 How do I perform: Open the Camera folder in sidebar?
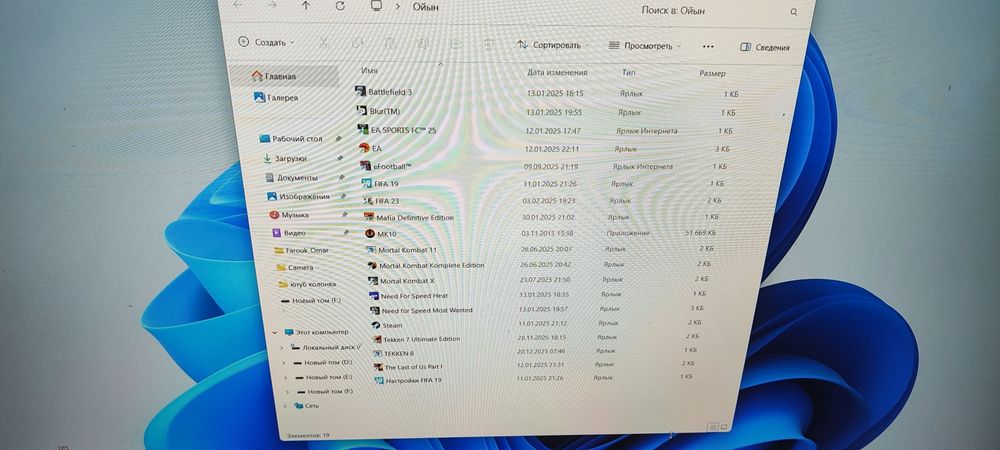click(x=300, y=268)
